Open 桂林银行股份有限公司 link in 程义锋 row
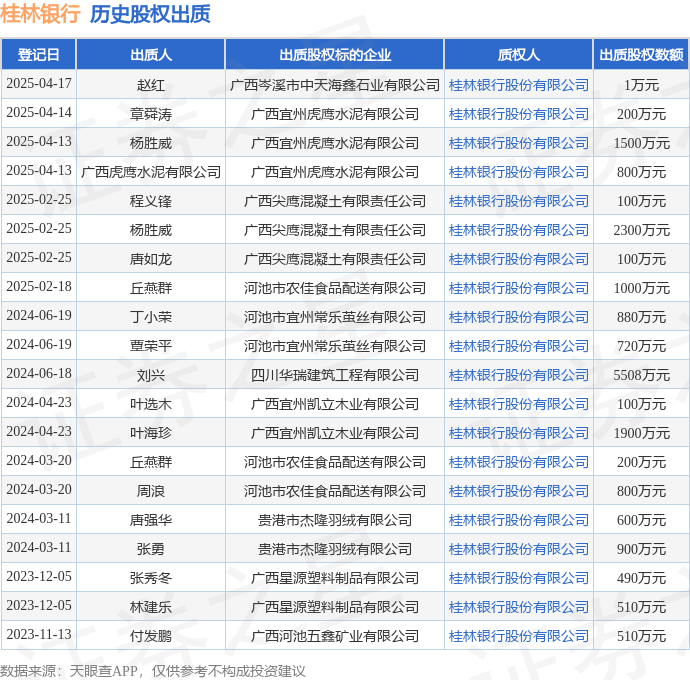The image size is (690, 680). coord(519,201)
